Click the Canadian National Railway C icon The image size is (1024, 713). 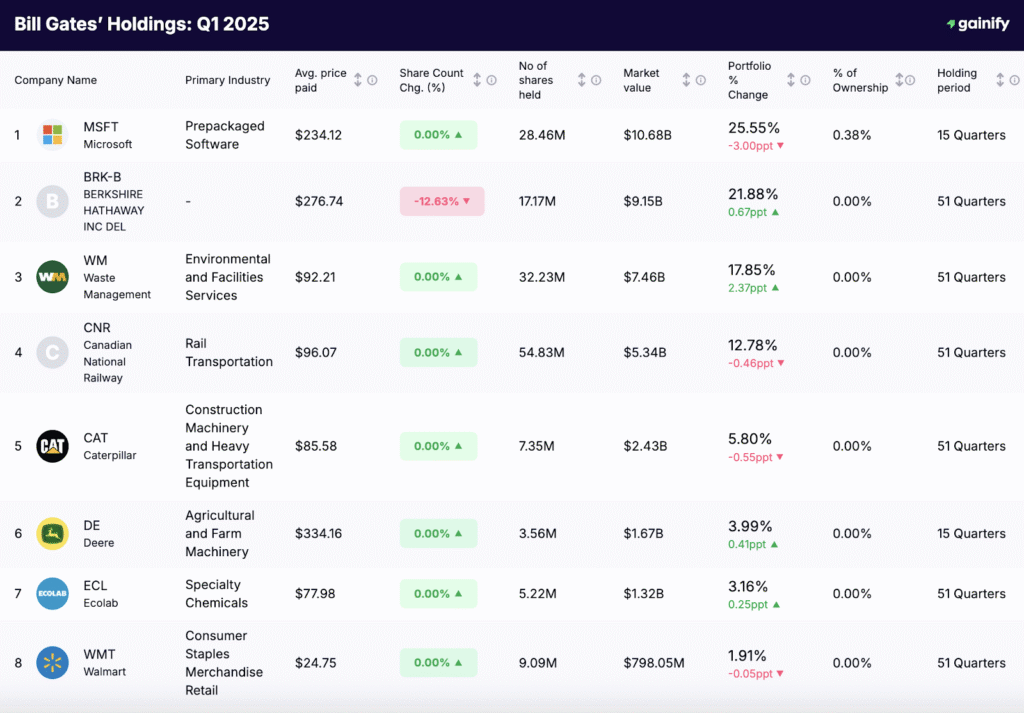coord(52,353)
